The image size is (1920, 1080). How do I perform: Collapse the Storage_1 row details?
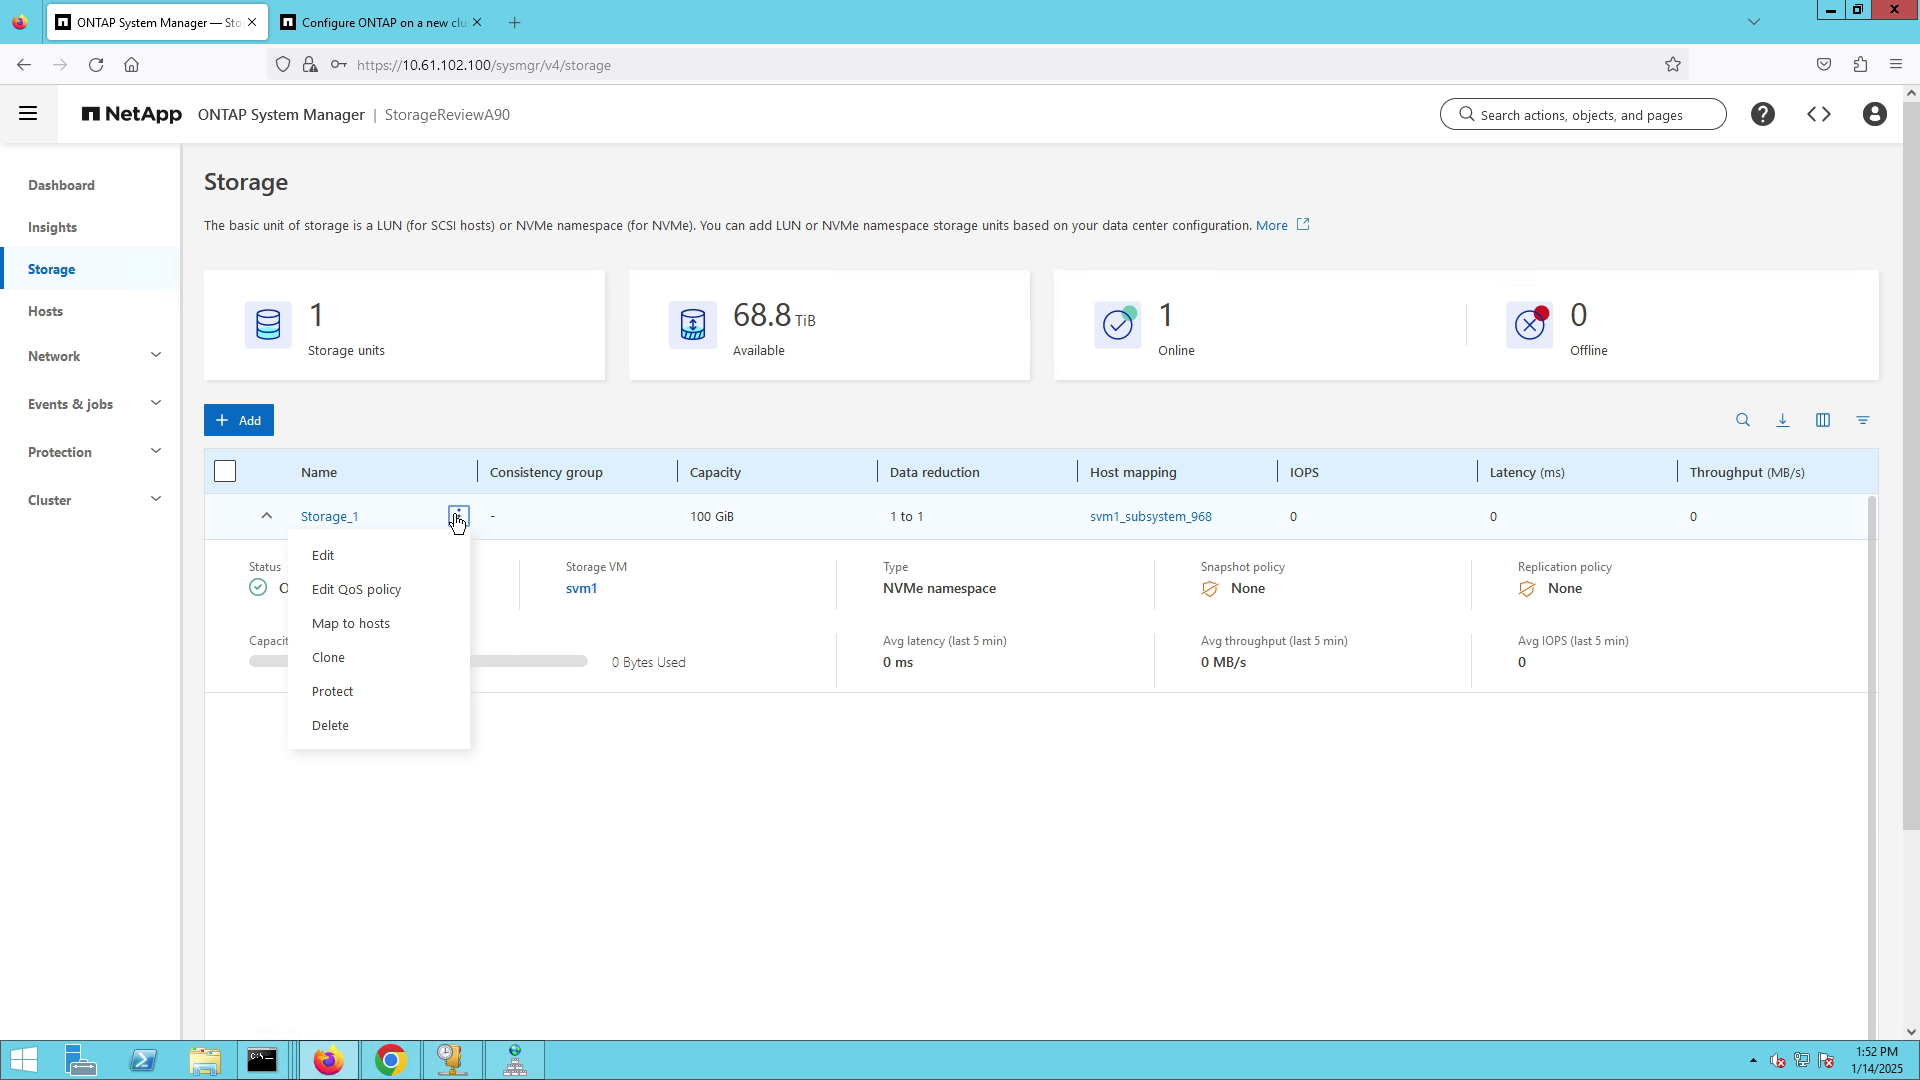(266, 516)
